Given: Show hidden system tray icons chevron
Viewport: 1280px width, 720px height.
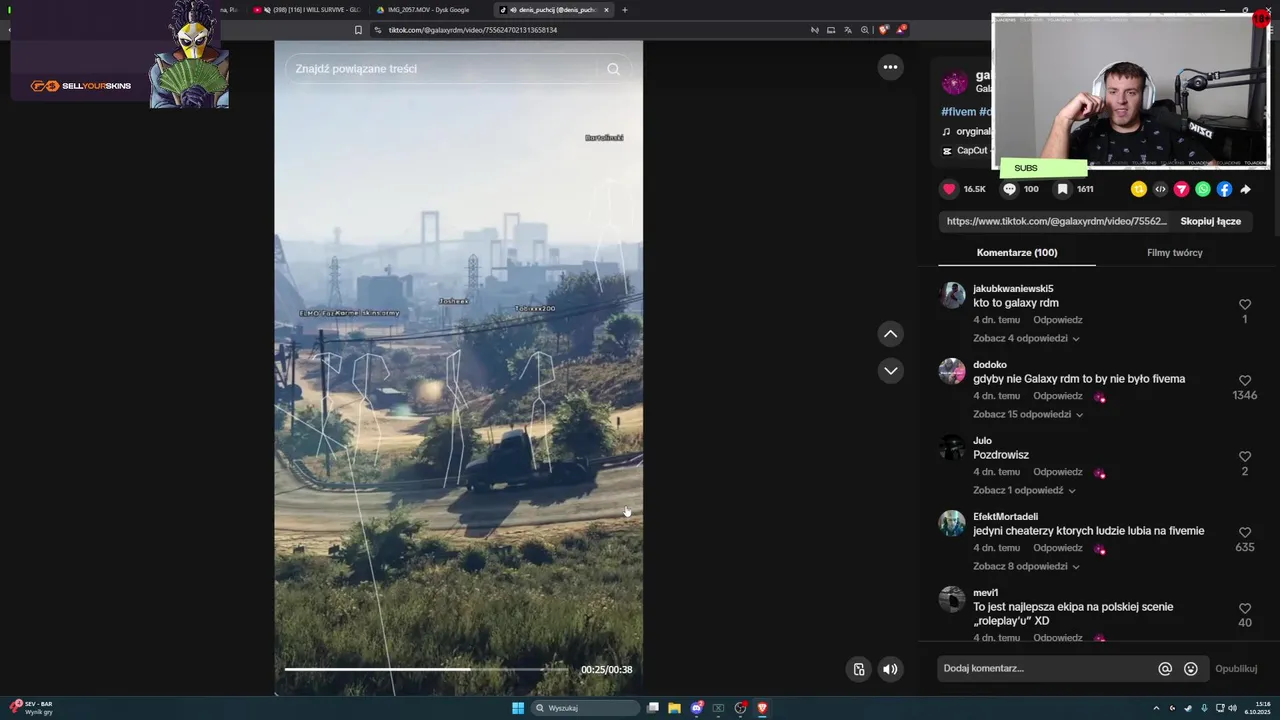Looking at the screenshot, I should [1156, 708].
